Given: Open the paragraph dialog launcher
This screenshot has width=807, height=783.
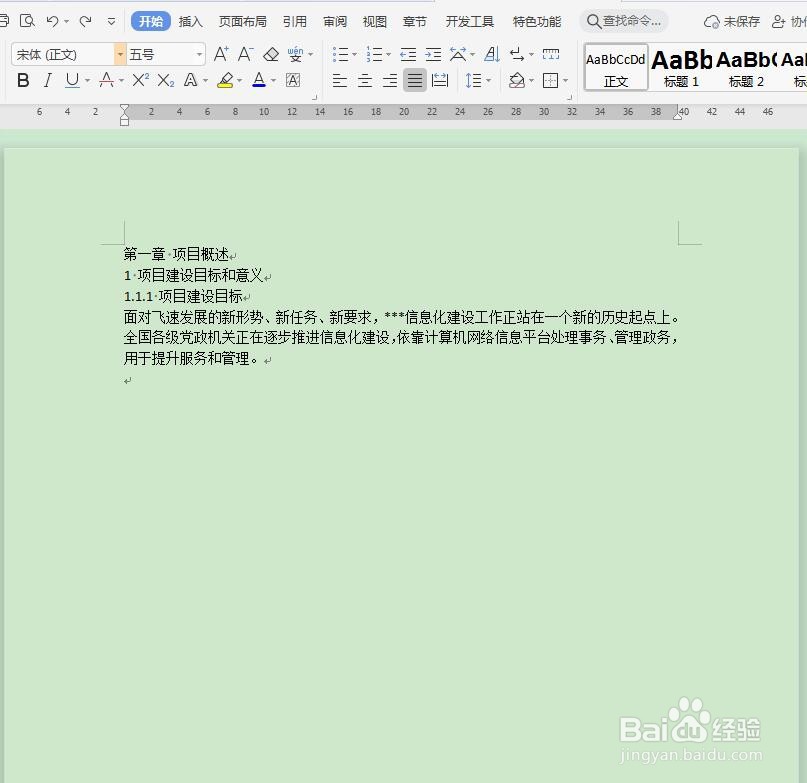Looking at the screenshot, I should (569, 97).
